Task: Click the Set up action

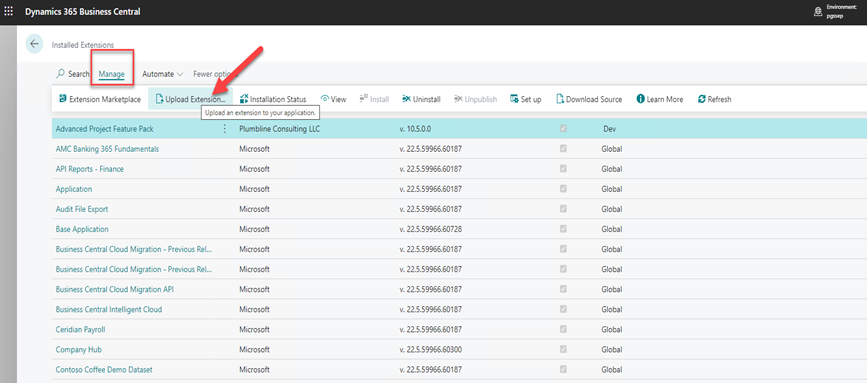Action: pyautogui.click(x=525, y=99)
